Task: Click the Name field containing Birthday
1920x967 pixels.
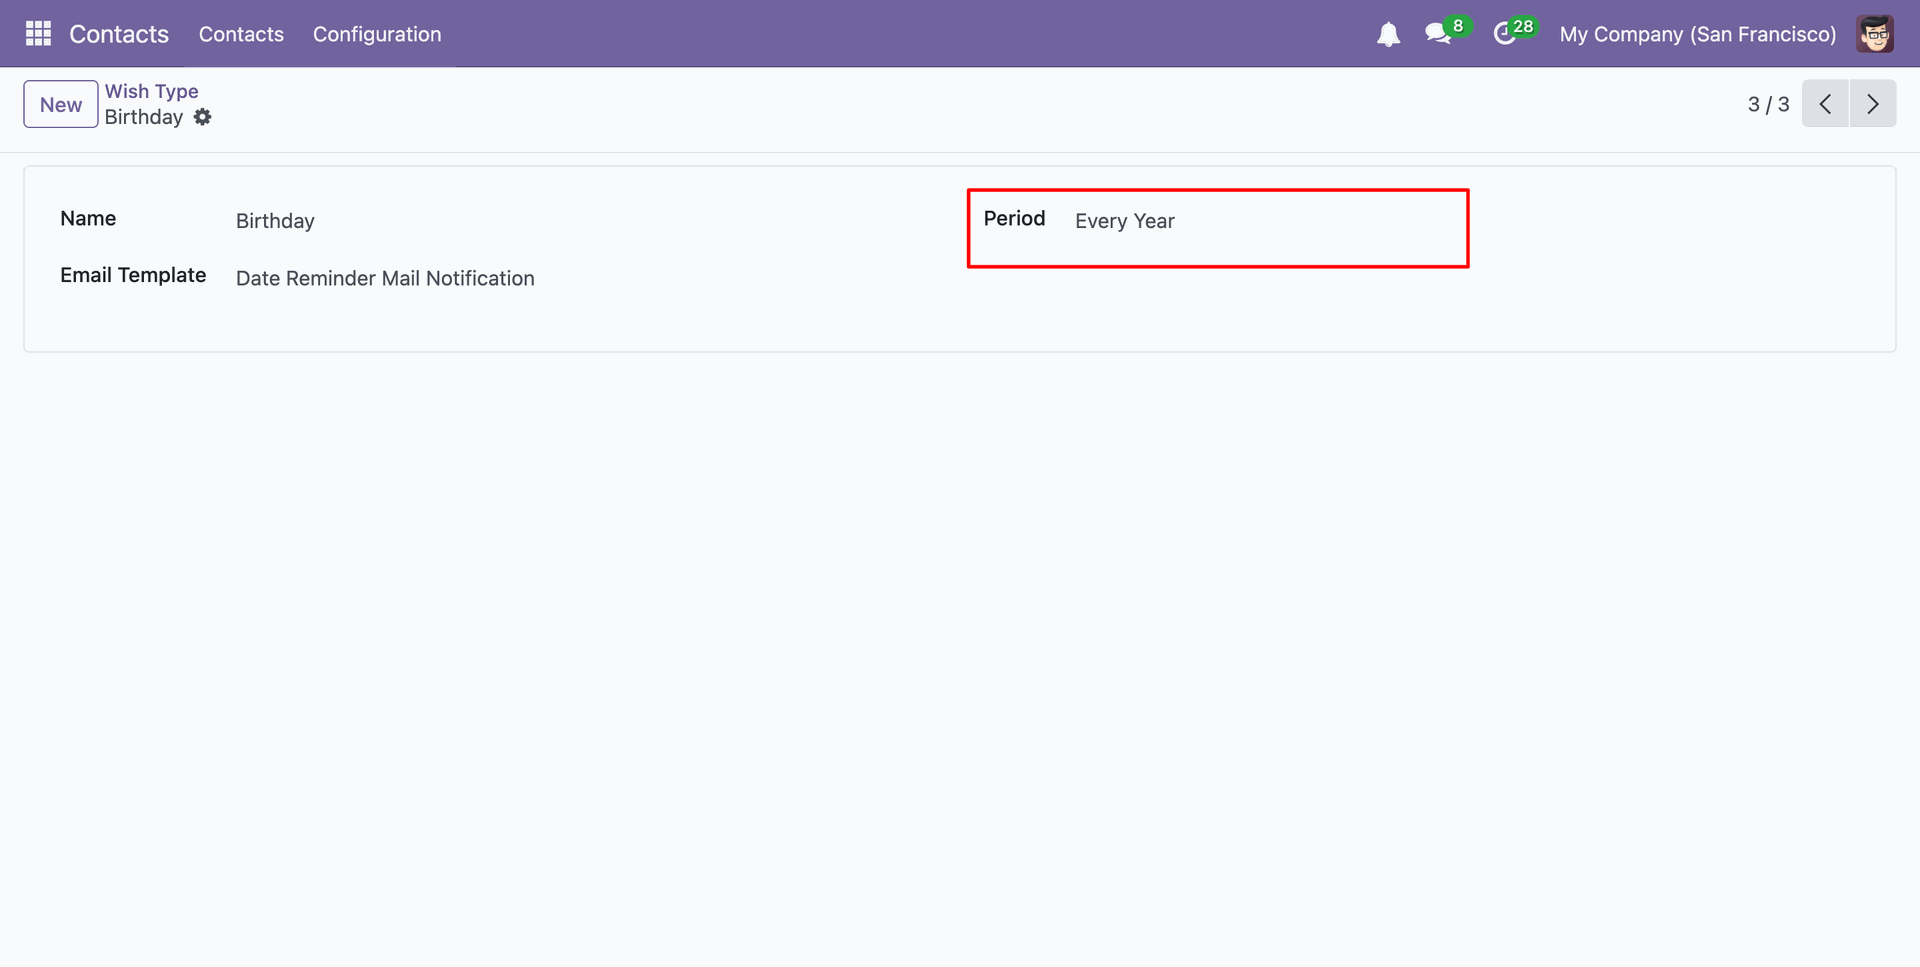Action: pyautogui.click(x=275, y=221)
